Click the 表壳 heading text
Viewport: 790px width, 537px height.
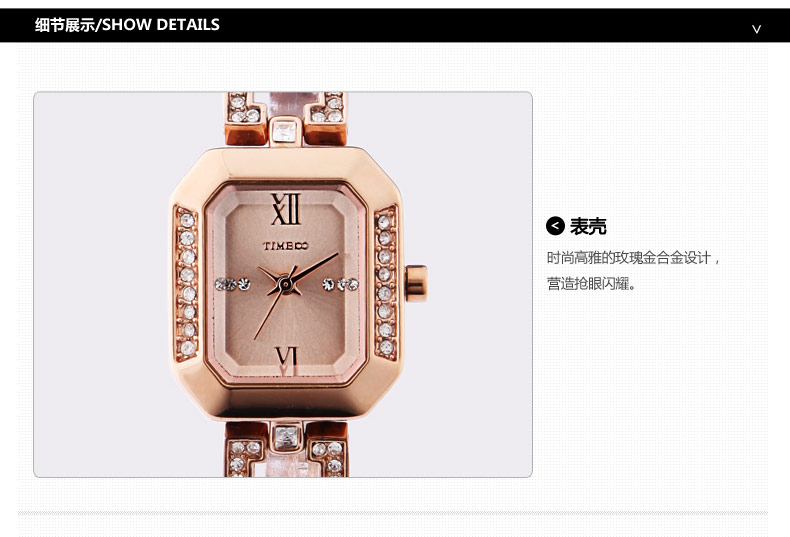point(588,226)
